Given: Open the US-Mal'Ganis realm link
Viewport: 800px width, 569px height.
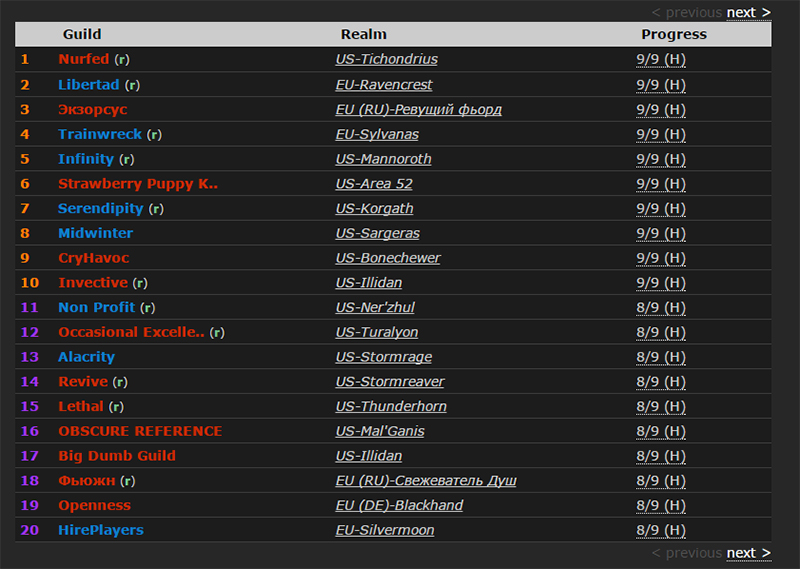Looking at the screenshot, I should [380, 432].
